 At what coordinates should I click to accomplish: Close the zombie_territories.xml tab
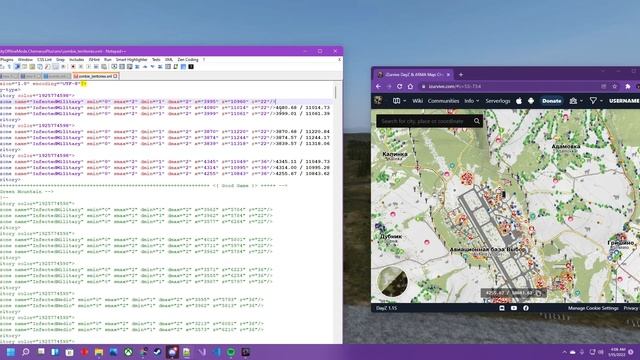(116, 76)
